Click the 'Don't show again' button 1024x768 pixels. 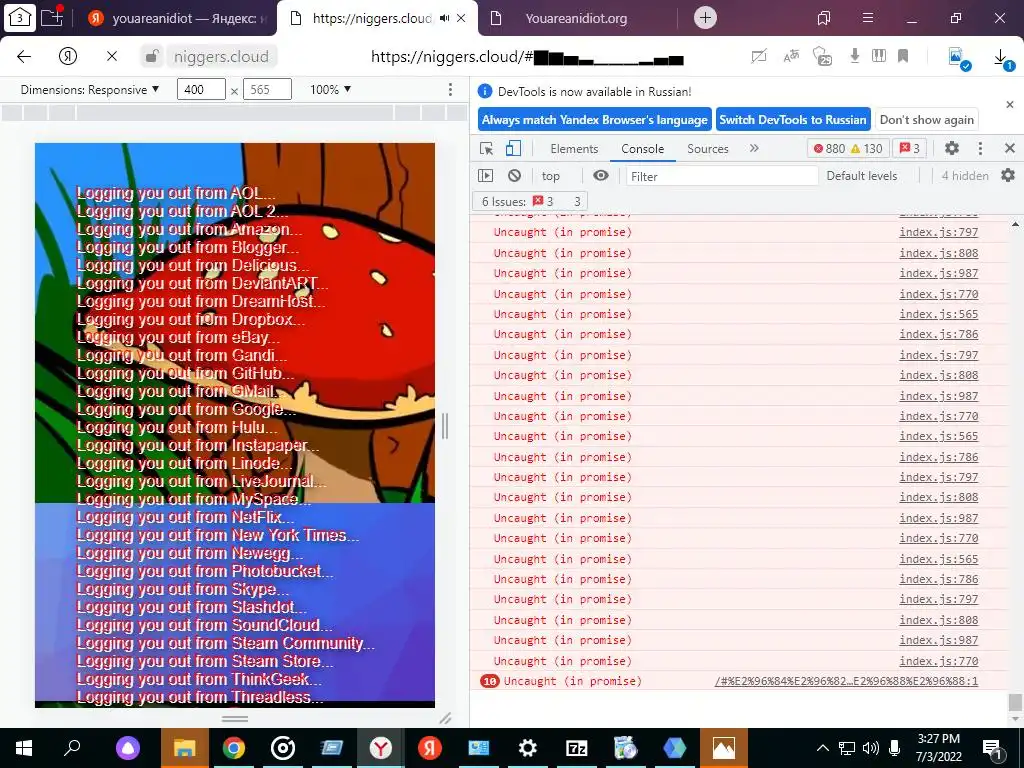pyautogui.click(x=927, y=120)
